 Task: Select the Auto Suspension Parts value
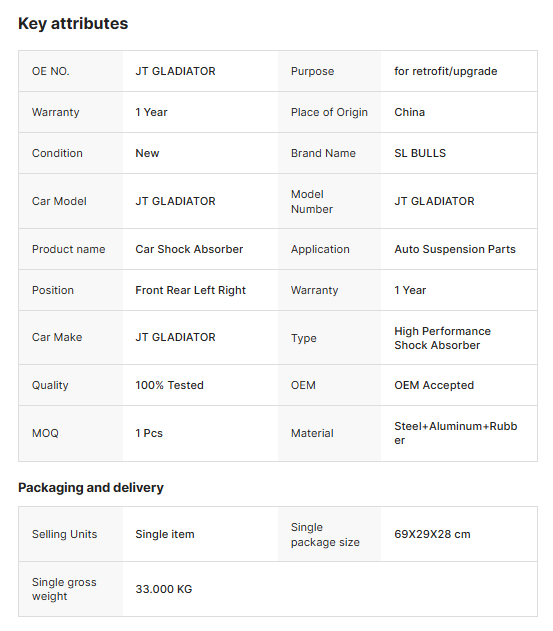coord(455,249)
